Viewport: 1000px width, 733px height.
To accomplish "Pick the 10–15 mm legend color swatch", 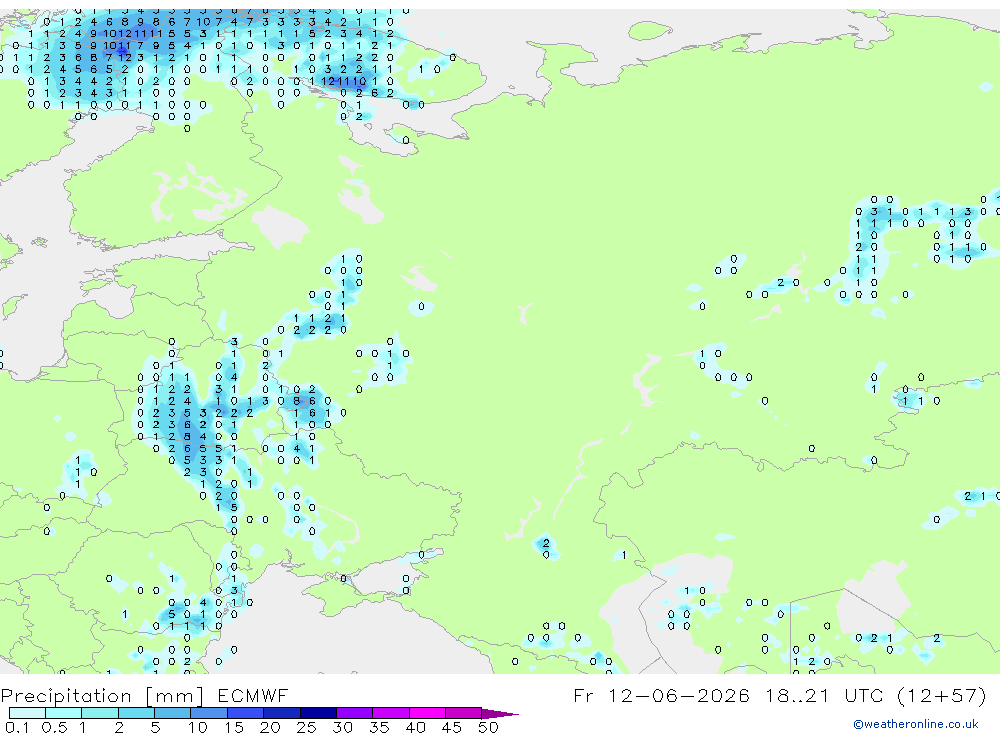I will pyautogui.click(x=209, y=713).
